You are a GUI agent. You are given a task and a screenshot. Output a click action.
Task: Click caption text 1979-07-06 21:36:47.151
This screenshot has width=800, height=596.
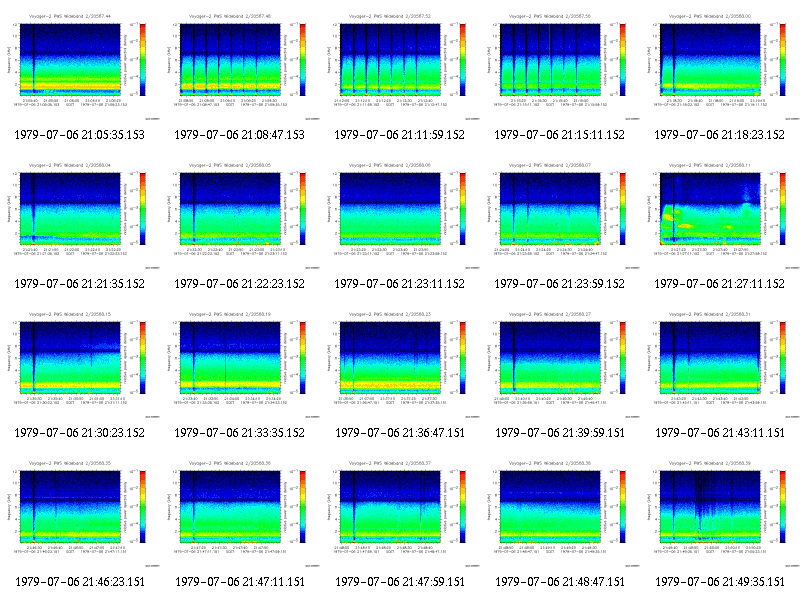tap(400, 433)
